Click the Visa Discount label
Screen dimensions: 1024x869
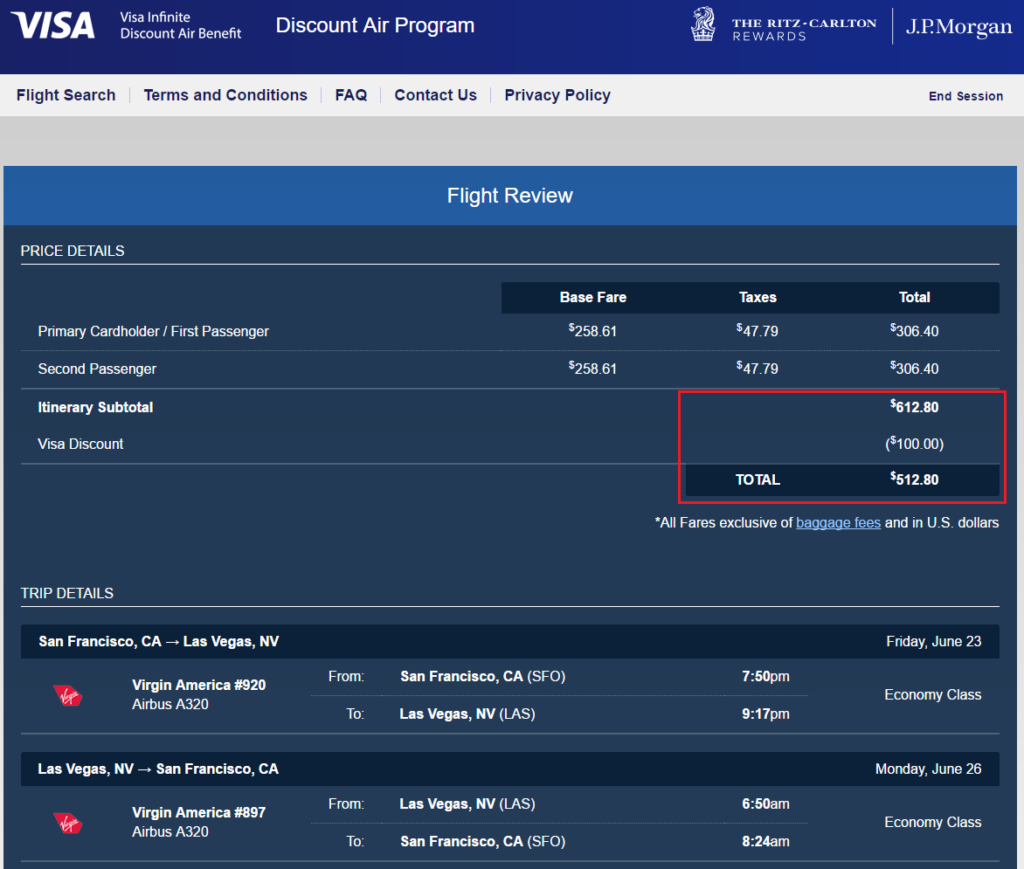(x=80, y=444)
